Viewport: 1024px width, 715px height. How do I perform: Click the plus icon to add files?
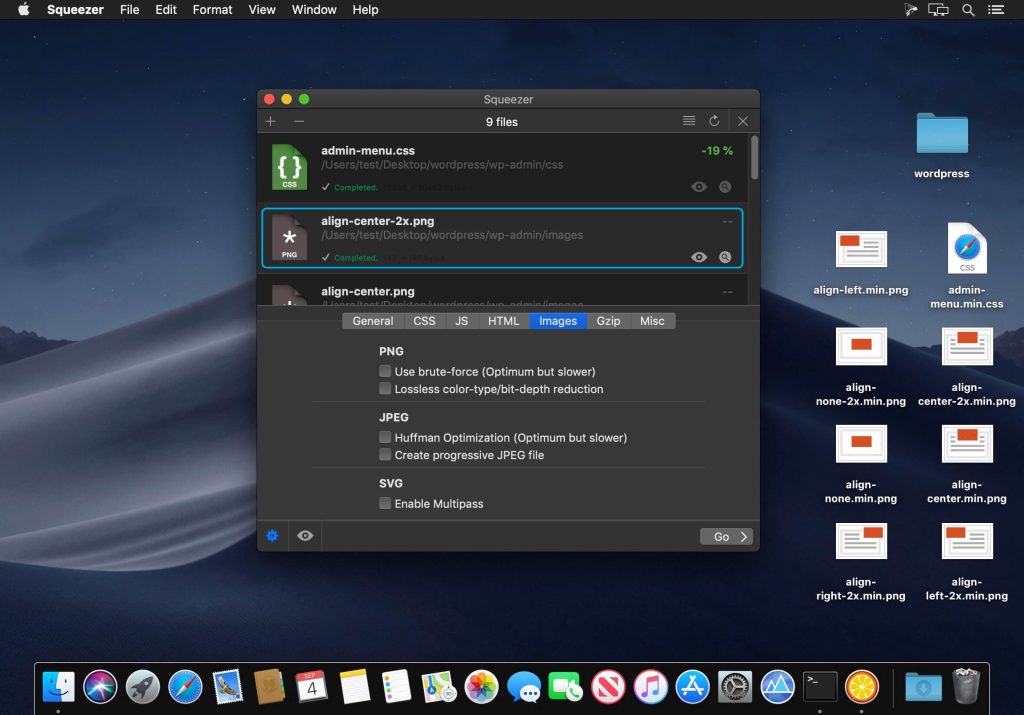[271, 121]
